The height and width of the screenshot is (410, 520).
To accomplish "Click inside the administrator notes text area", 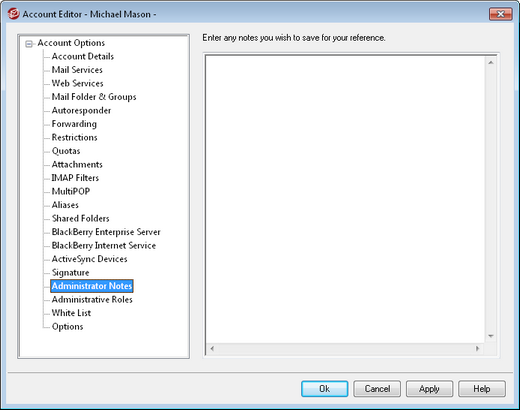I will (345, 199).
